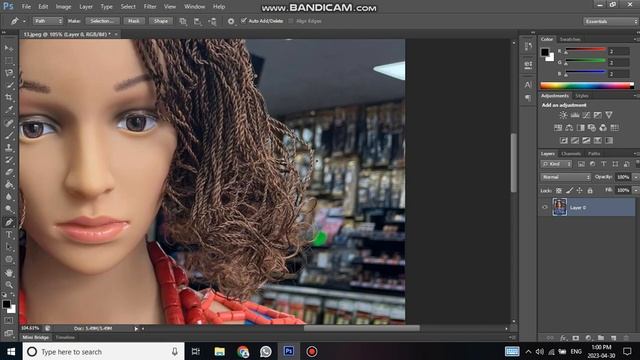Select the Clone Stamp tool
The height and width of the screenshot is (360, 640).
click(9, 147)
